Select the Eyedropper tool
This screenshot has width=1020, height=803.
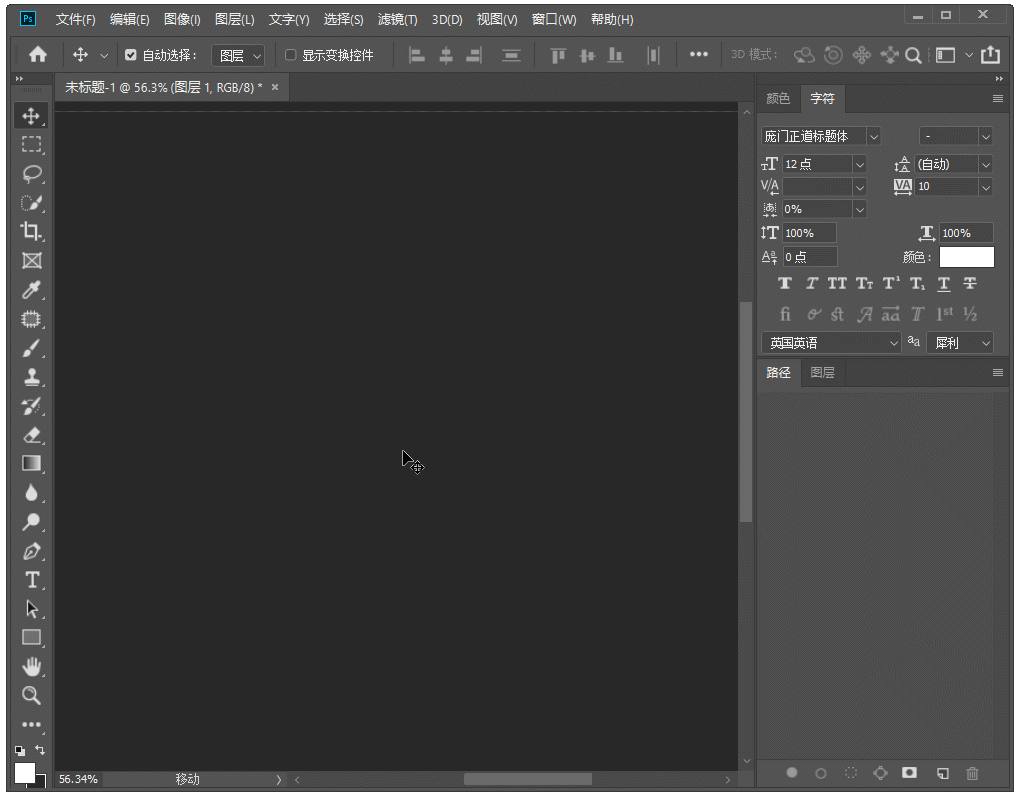pyautogui.click(x=31, y=290)
